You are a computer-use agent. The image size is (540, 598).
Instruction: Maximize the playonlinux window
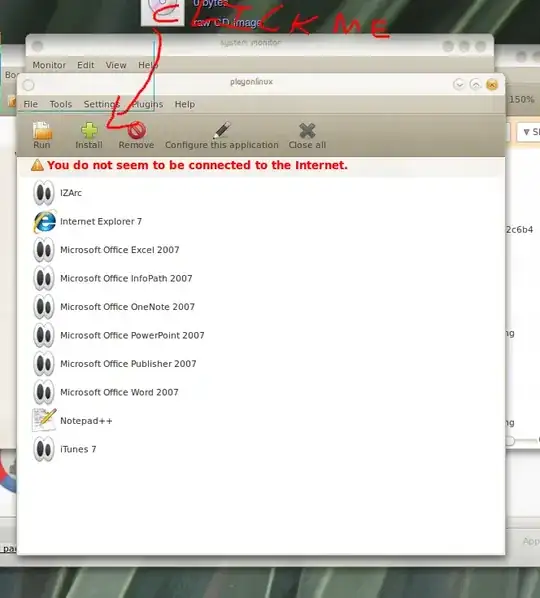476,84
